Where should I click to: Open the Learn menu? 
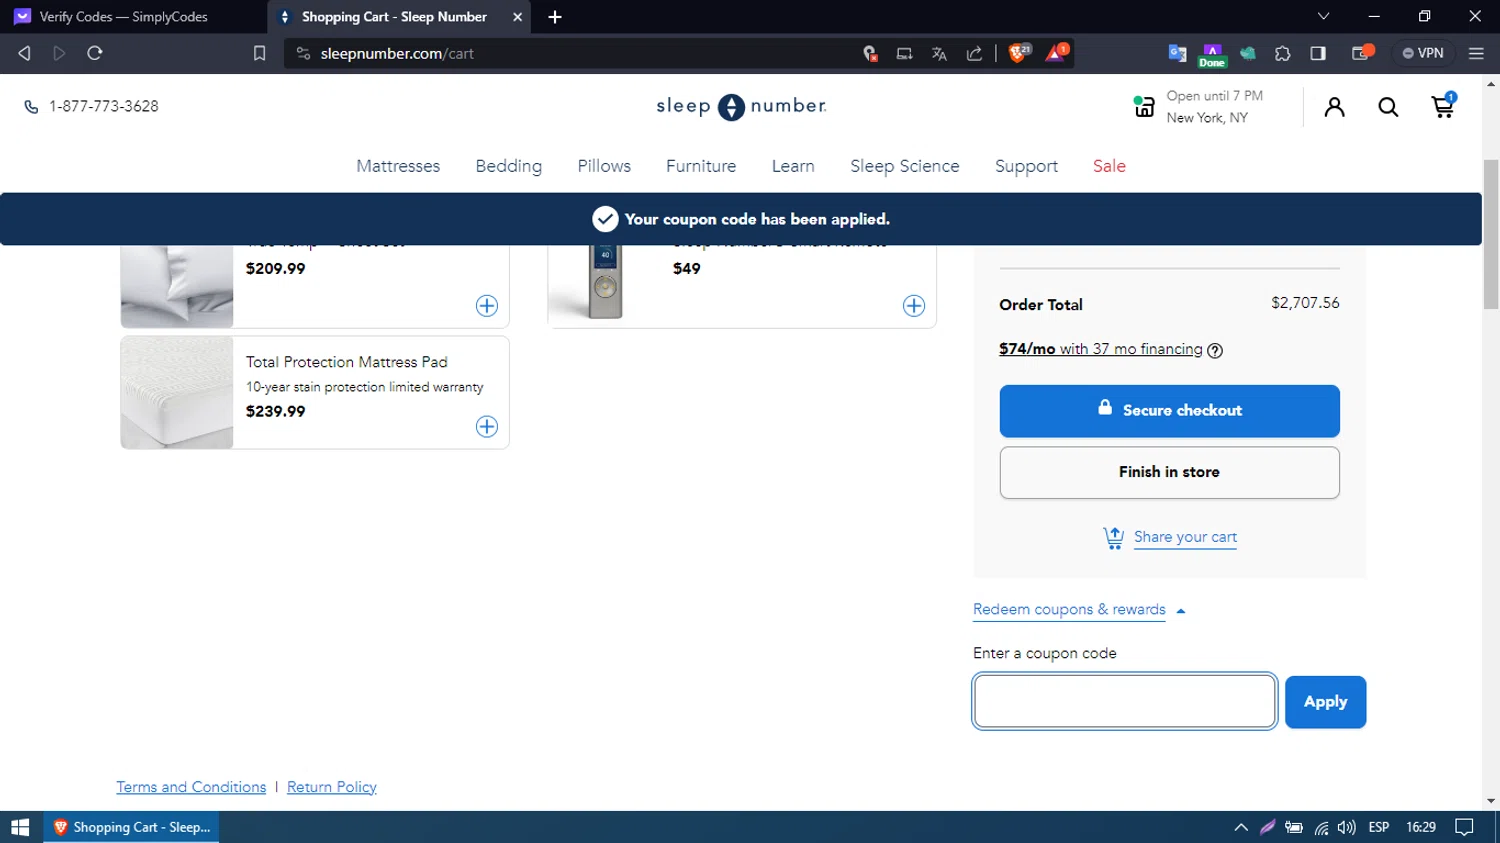pyautogui.click(x=793, y=166)
